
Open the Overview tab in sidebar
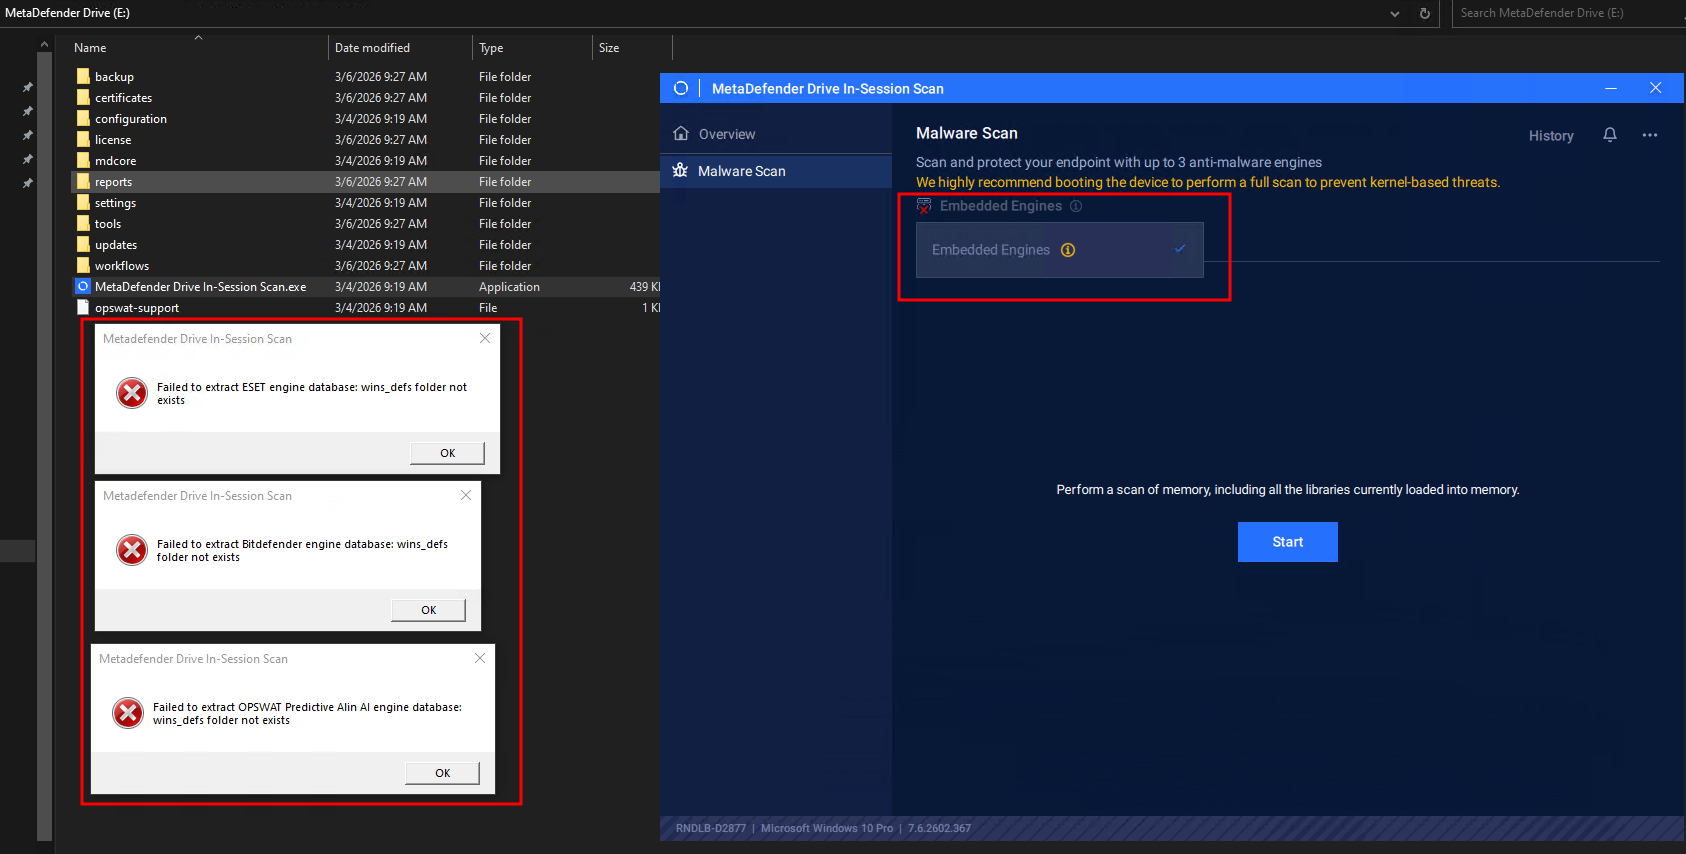(727, 134)
